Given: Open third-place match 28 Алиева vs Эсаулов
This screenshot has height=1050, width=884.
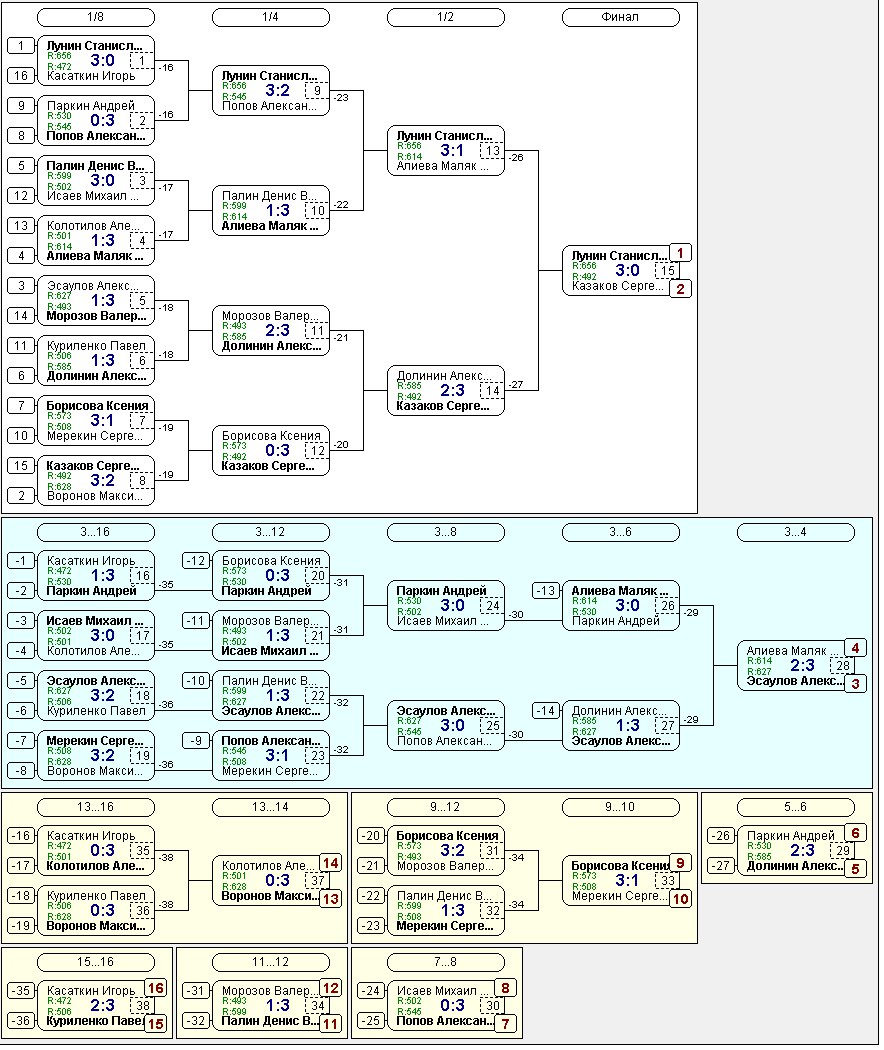Looking at the screenshot, I should (796, 666).
